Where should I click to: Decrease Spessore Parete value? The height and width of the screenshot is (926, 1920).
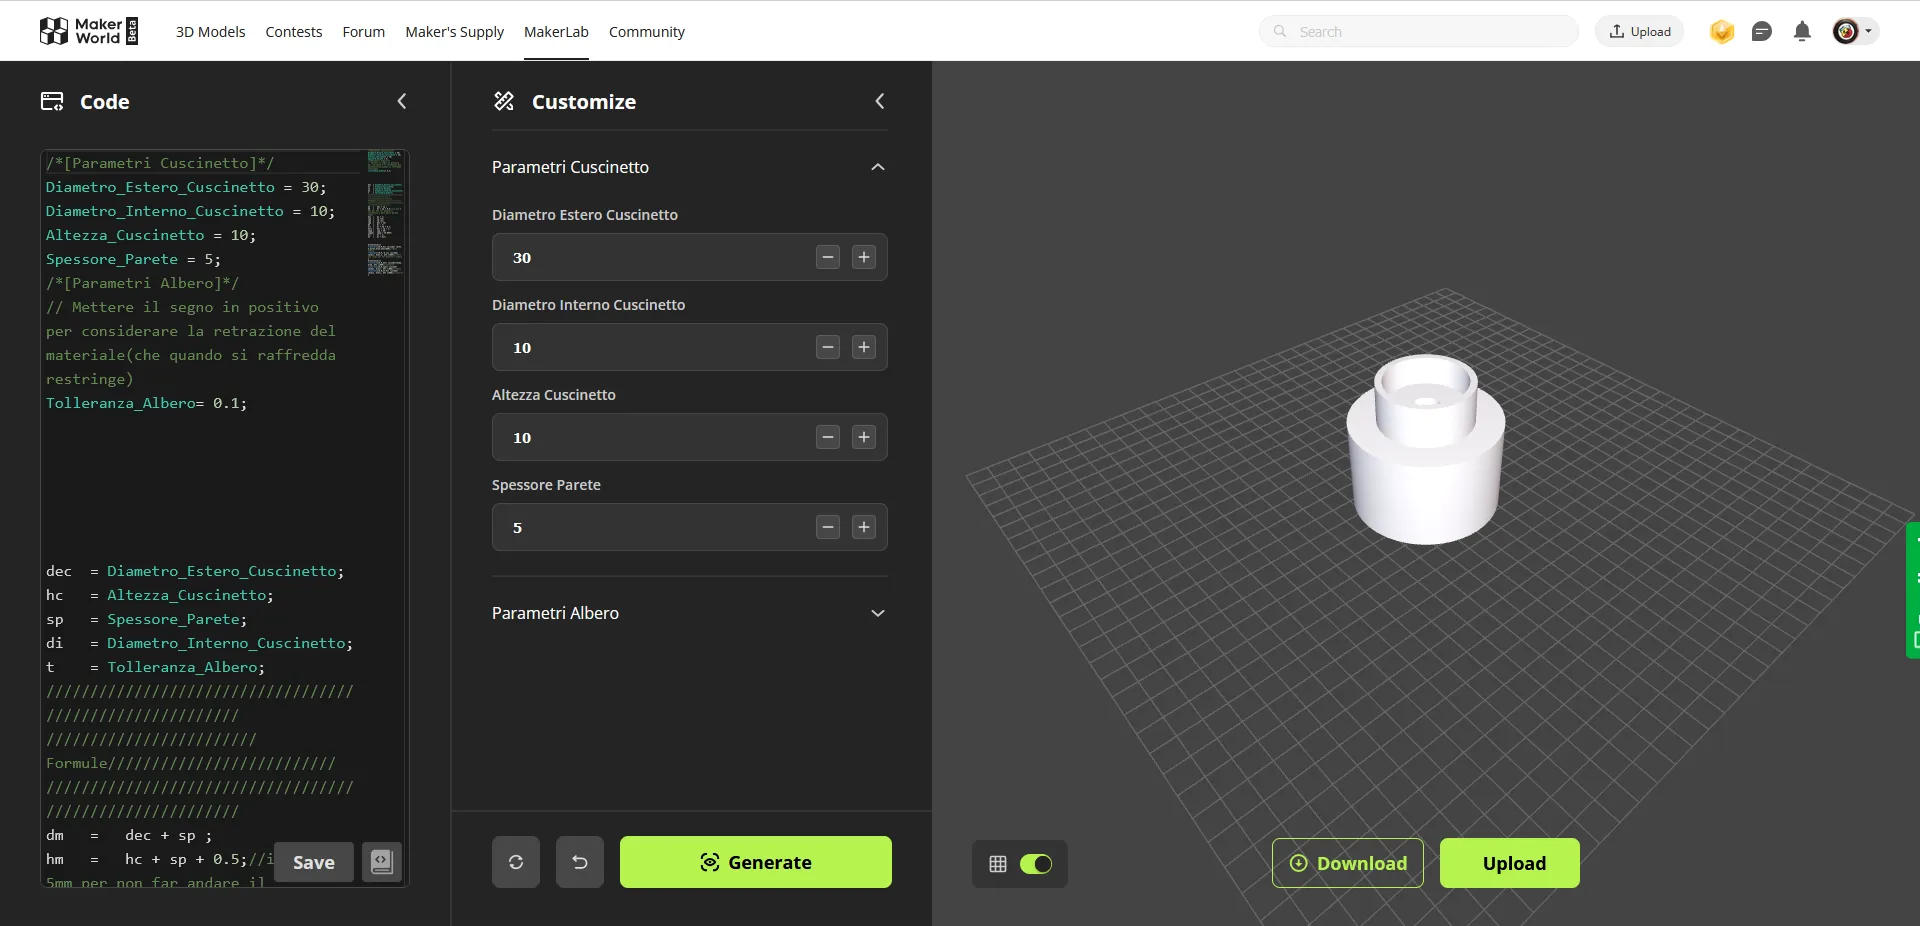coord(828,527)
